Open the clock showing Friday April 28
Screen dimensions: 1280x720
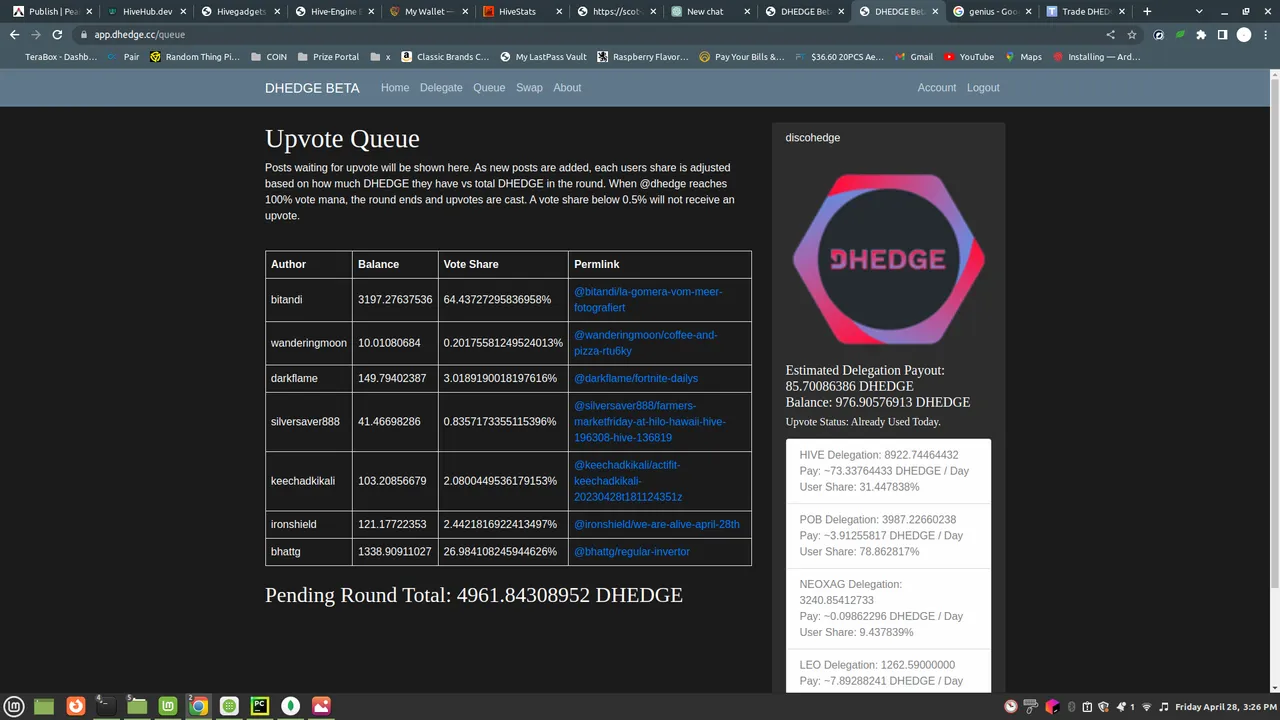1226,707
